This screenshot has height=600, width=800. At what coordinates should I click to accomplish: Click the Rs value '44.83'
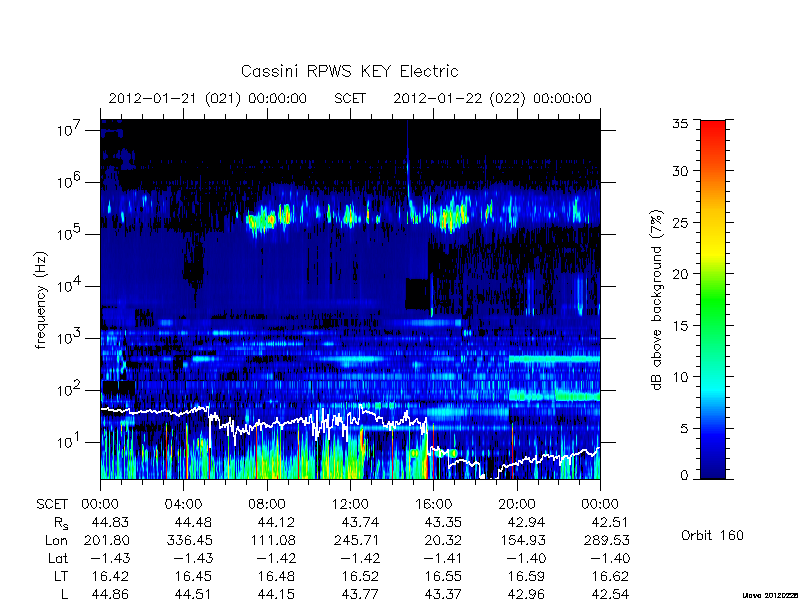coord(110,522)
